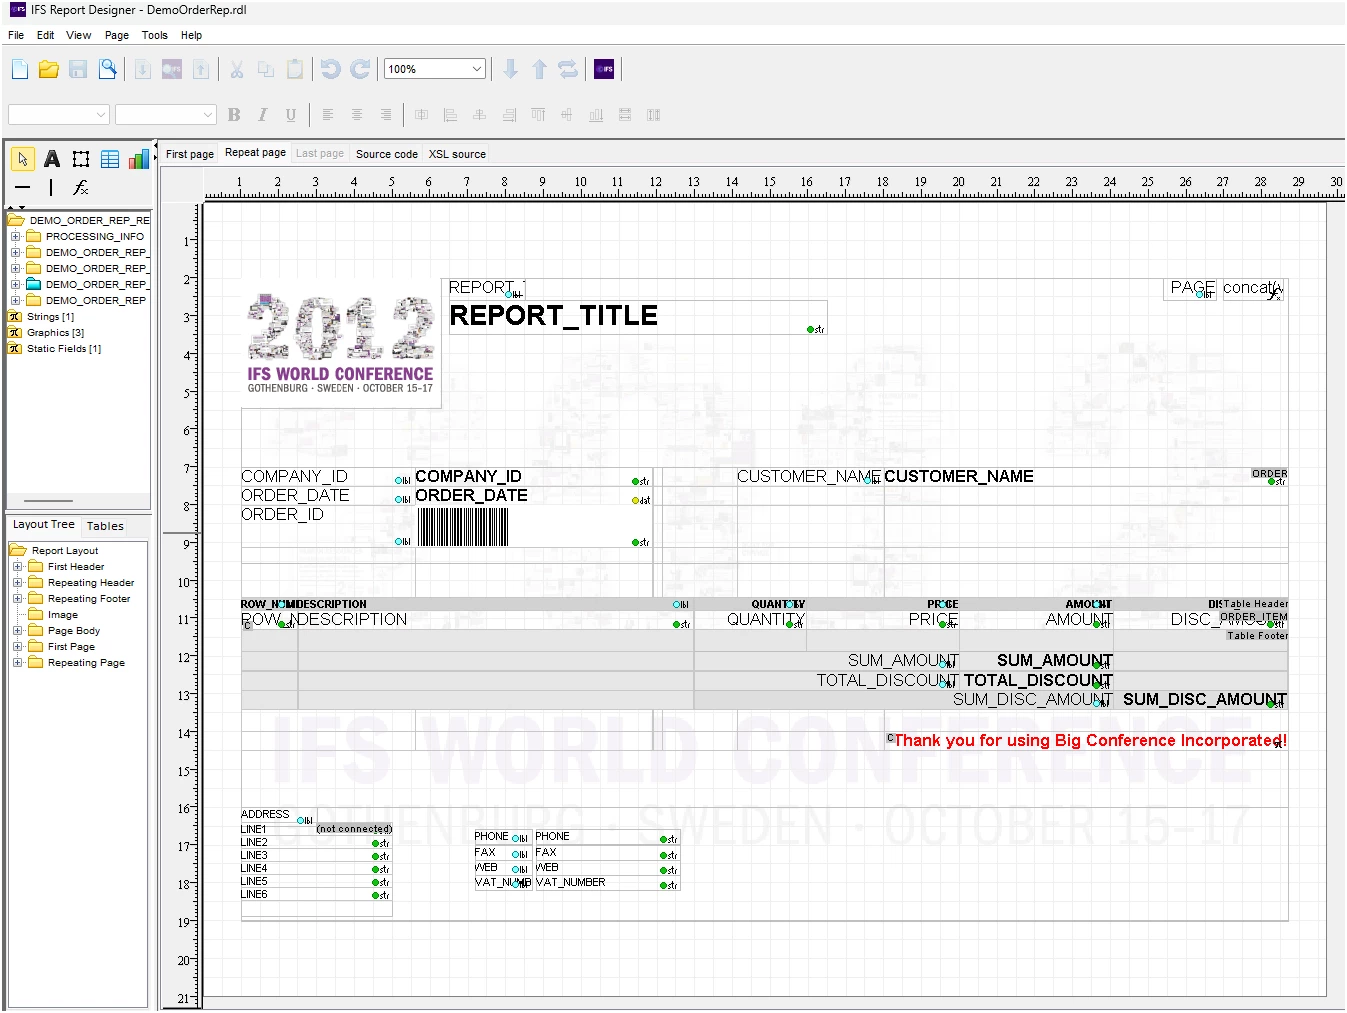Select the REPORT_TITLE field on the canvas
The height and width of the screenshot is (1013, 1347).
[638, 317]
